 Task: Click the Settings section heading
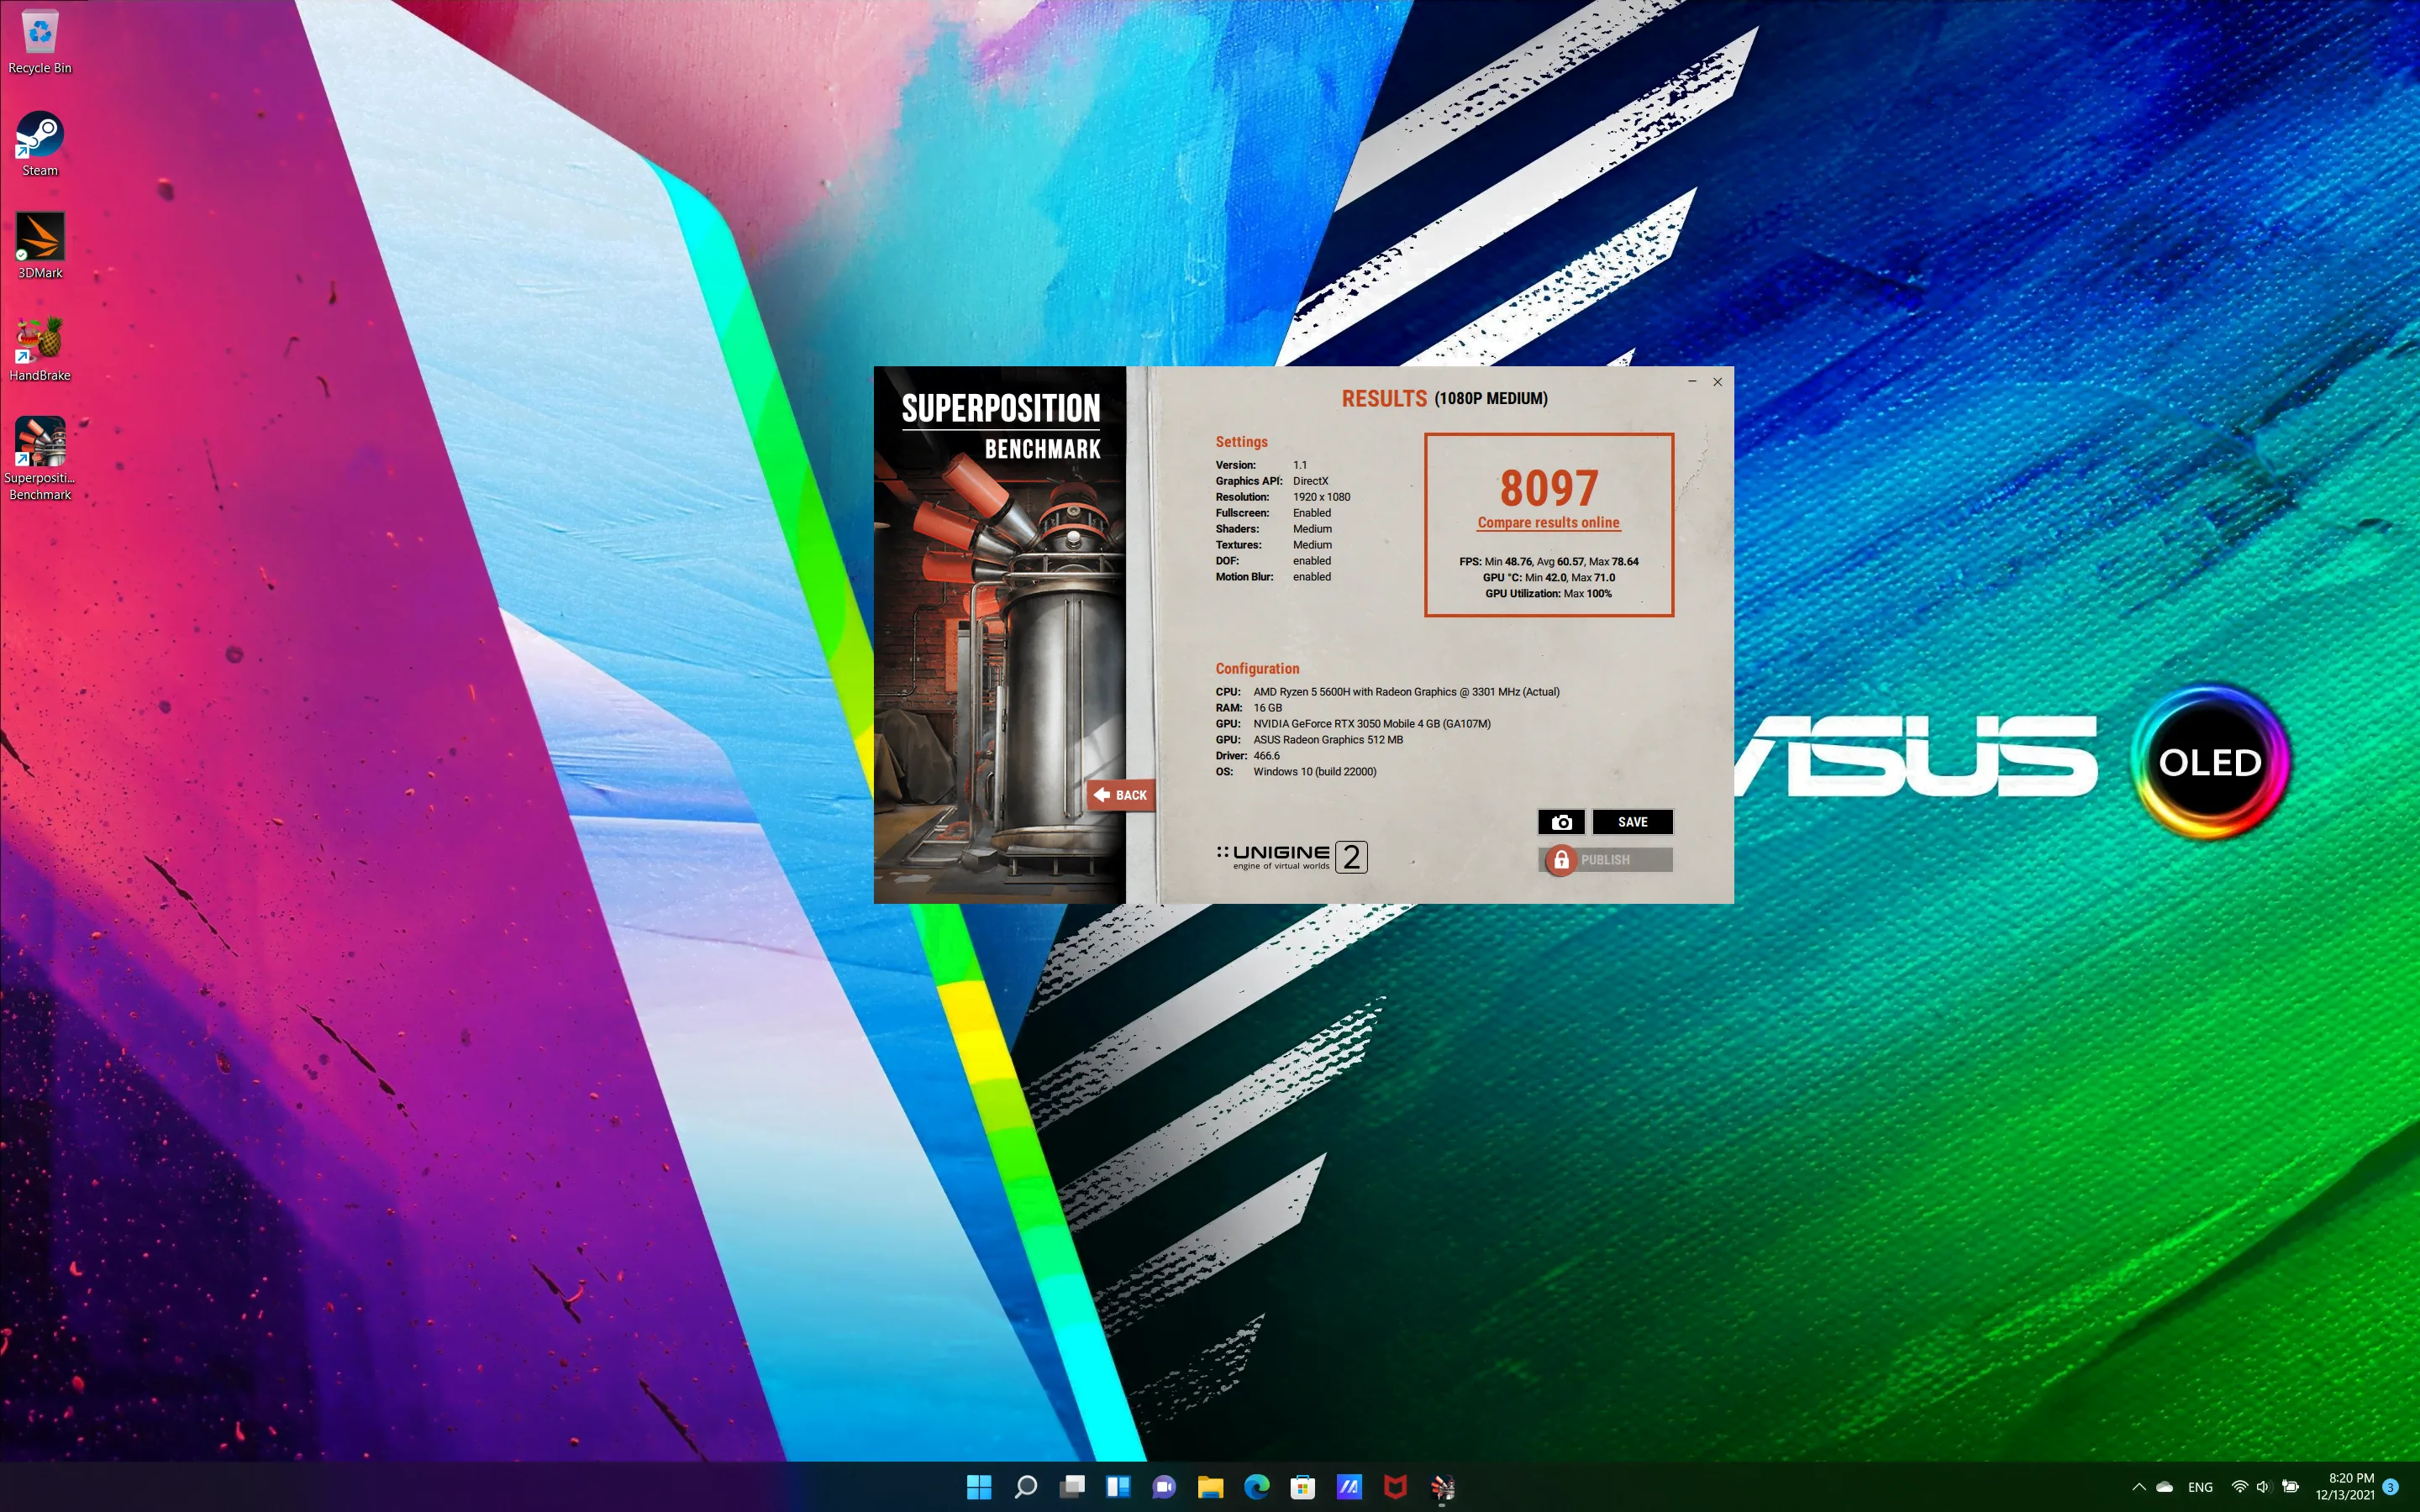point(1241,442)
